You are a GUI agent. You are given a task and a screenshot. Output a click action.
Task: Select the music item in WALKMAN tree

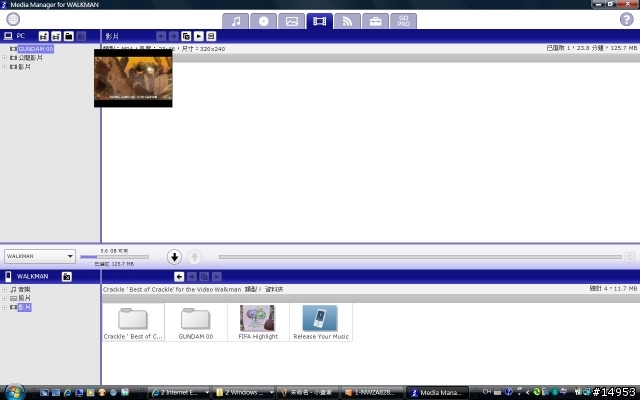(24, 289)
